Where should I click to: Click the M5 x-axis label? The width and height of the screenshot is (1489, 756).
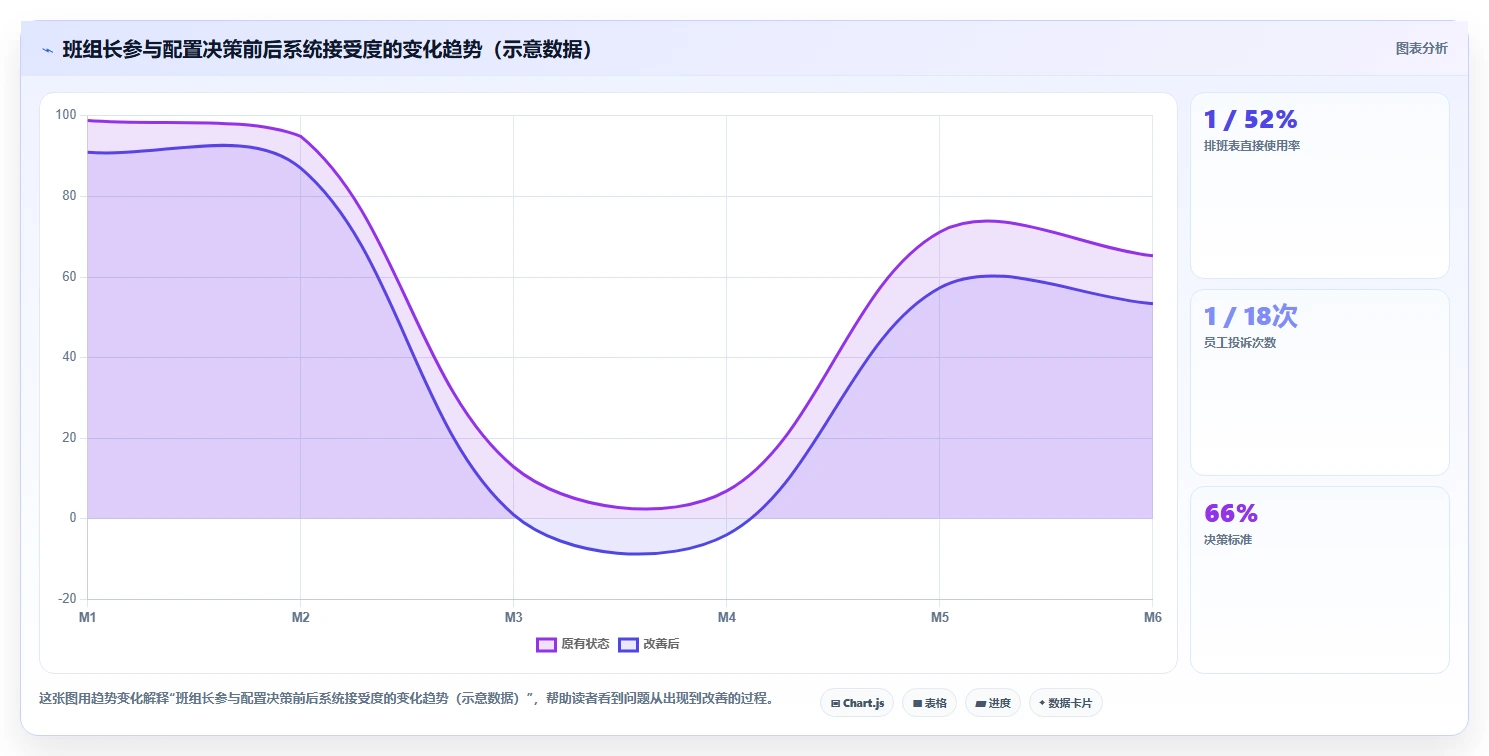coord(940,617)
